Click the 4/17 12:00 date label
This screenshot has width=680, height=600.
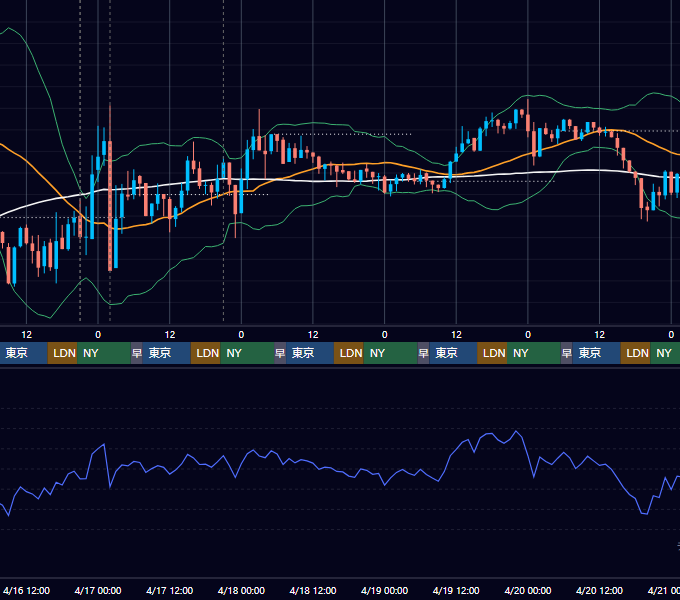tap(170, 590)
